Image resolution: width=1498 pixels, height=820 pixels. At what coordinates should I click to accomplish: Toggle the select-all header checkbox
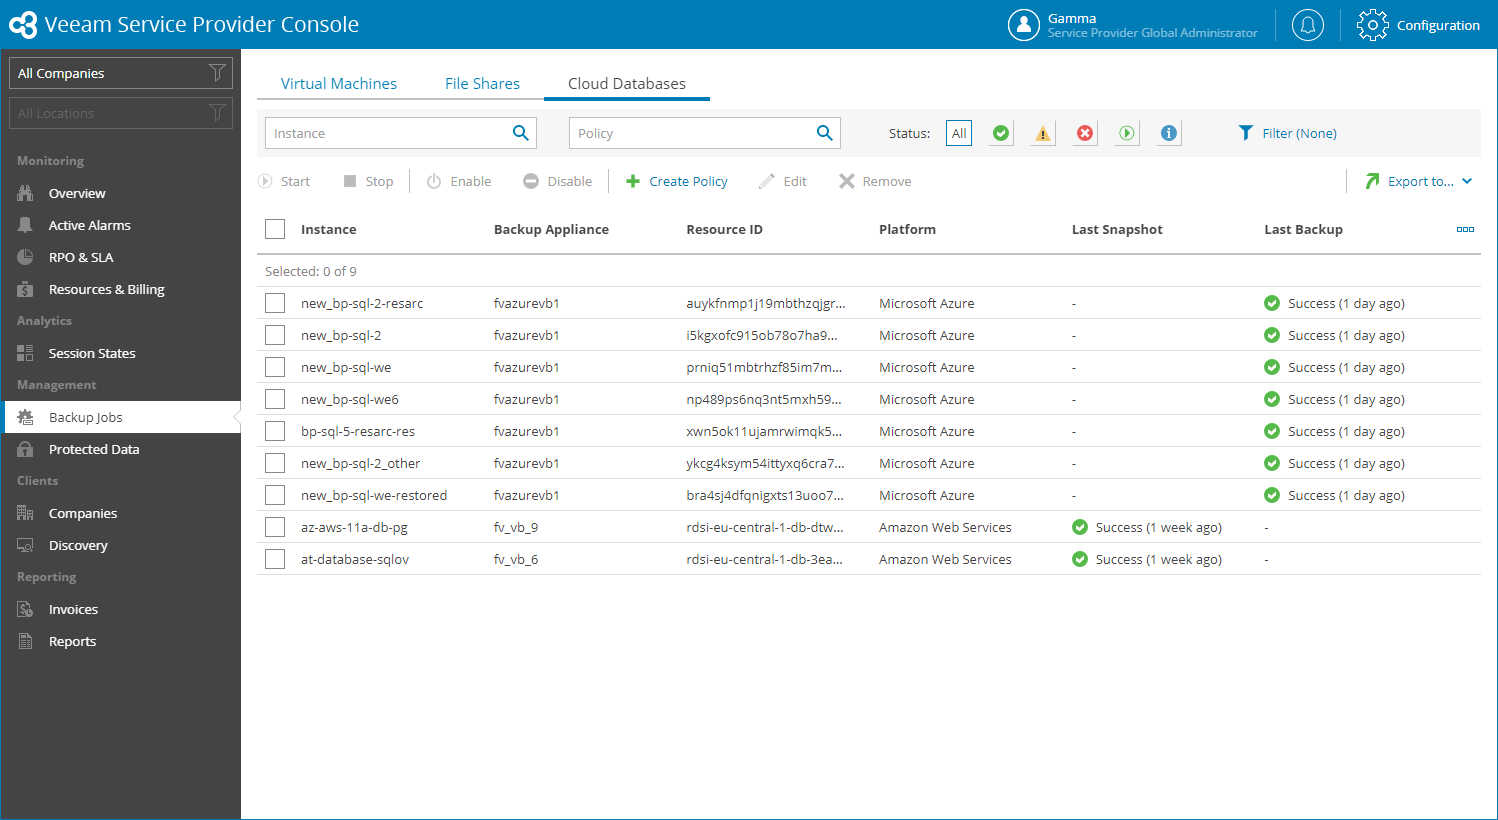[275, 229]
